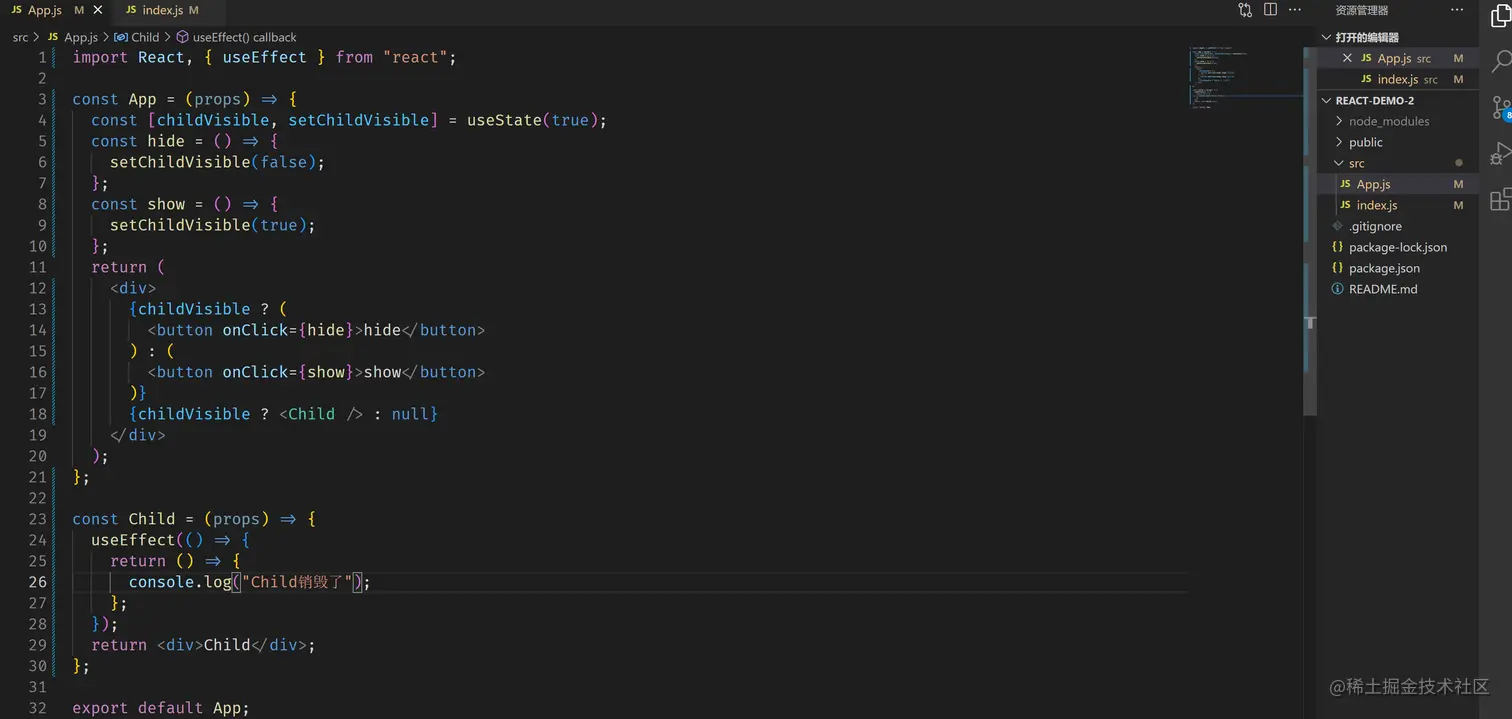1512x719 pixels.
Task: Open Explorer panel more actions ellipsis
Action: pos(1456,10)
